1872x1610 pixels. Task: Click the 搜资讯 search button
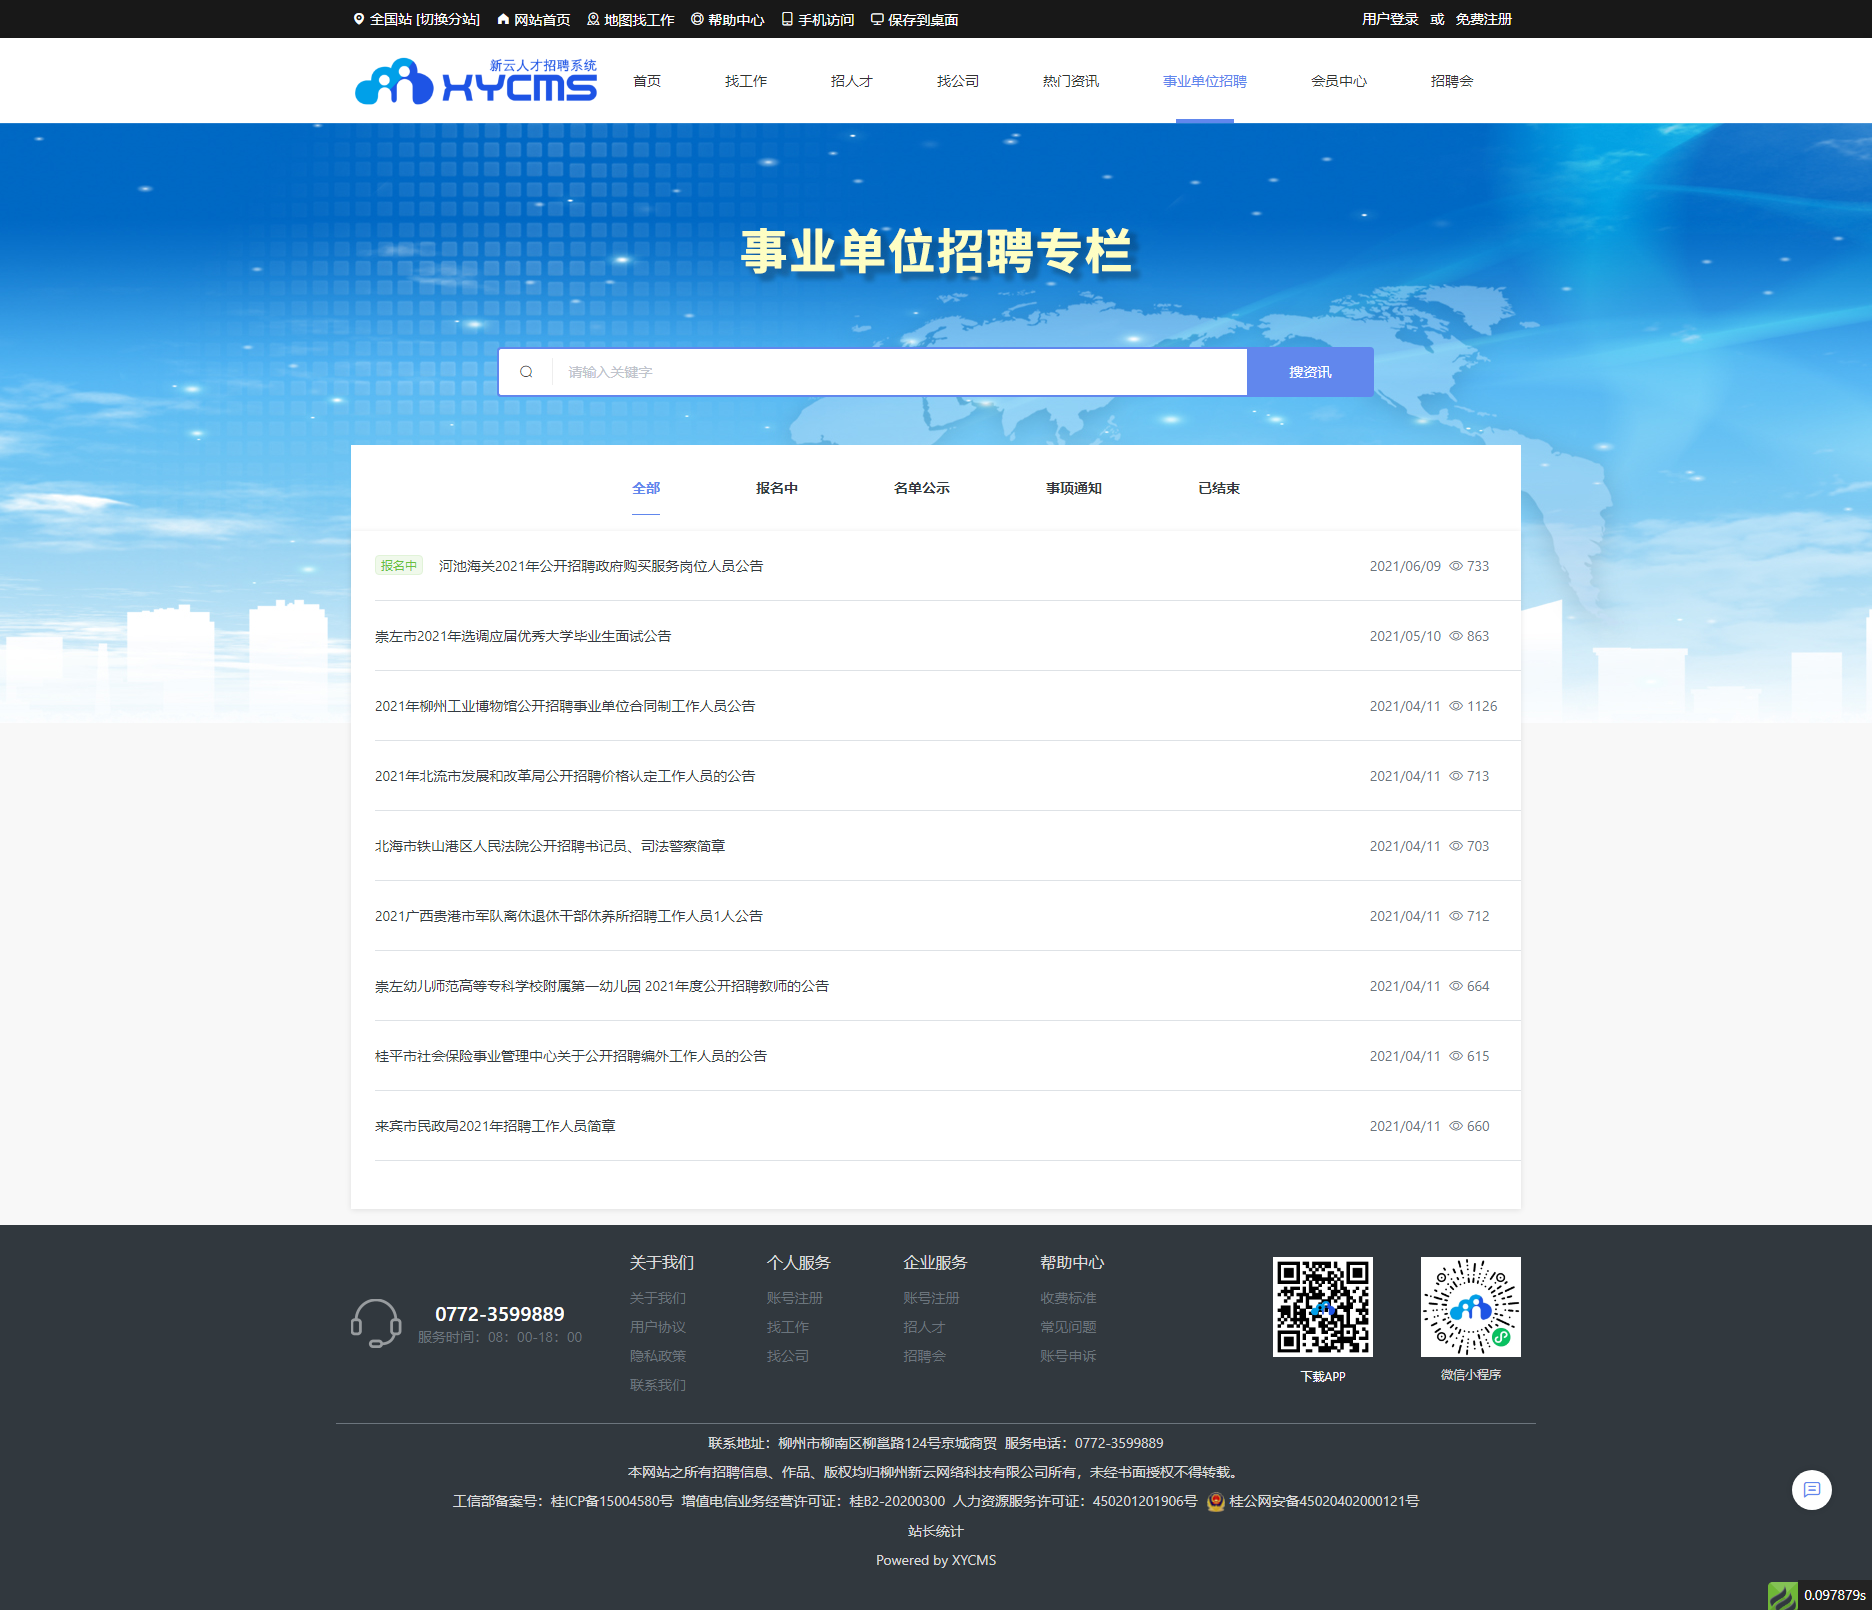pyautogui.click(x=1310, y=372)
